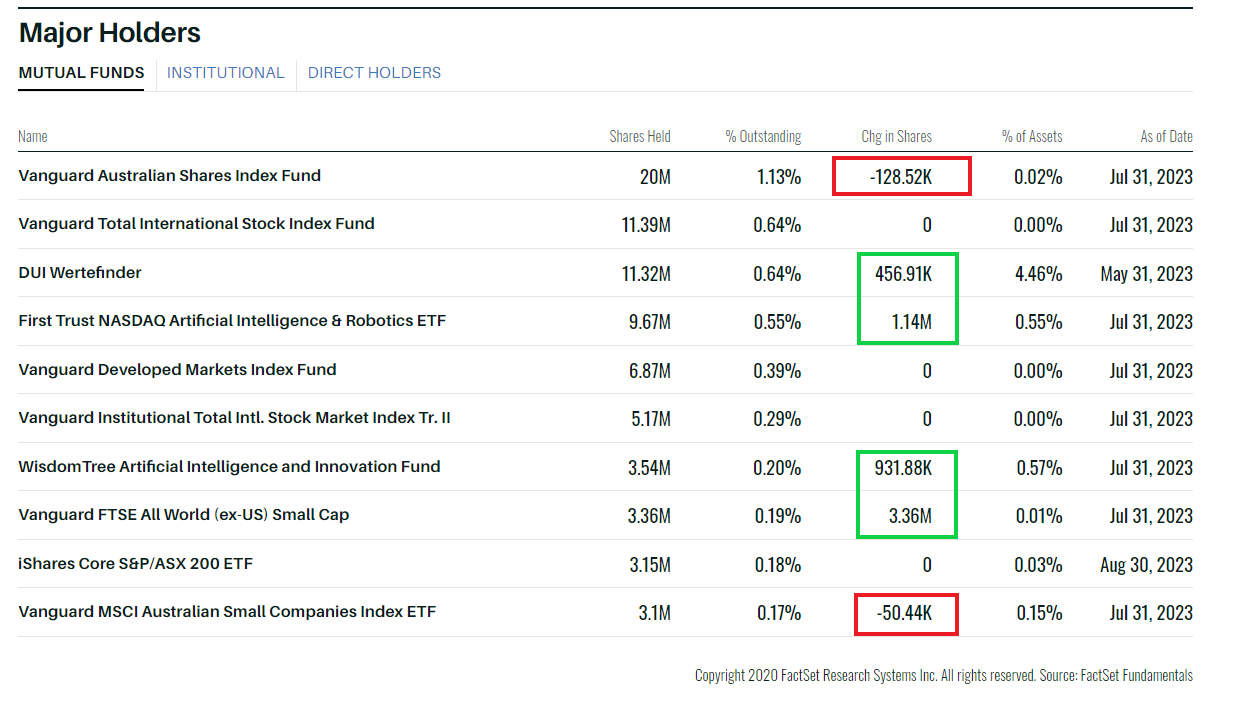
Task: Select the DUI Wertefinder fund name
Action: pos(80,273)
